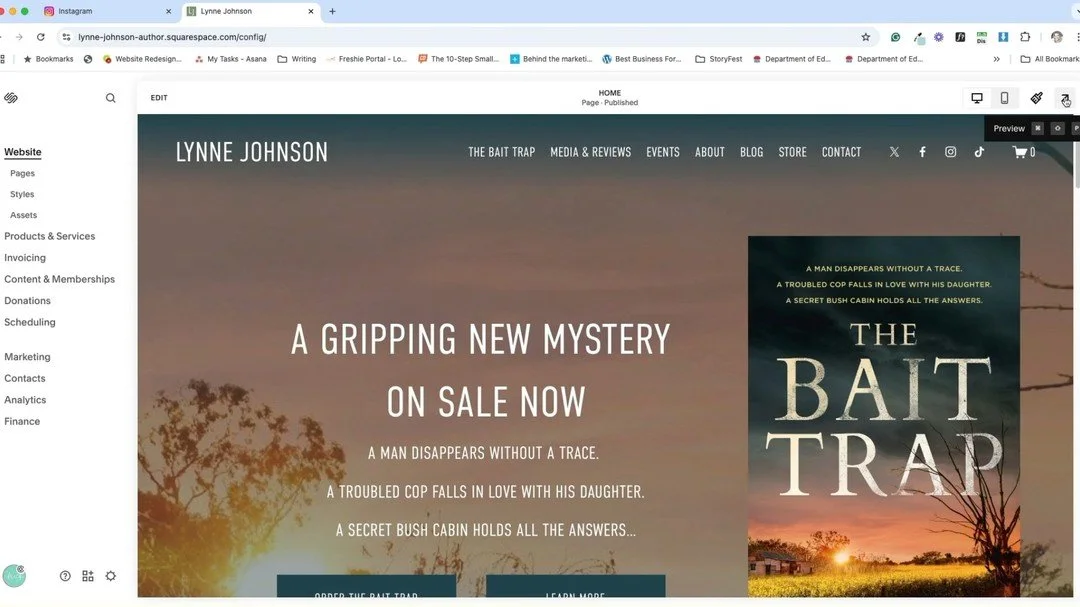Click the Preview expand arrow icon
This screenshot has height=607, width=1080.
1065,98
